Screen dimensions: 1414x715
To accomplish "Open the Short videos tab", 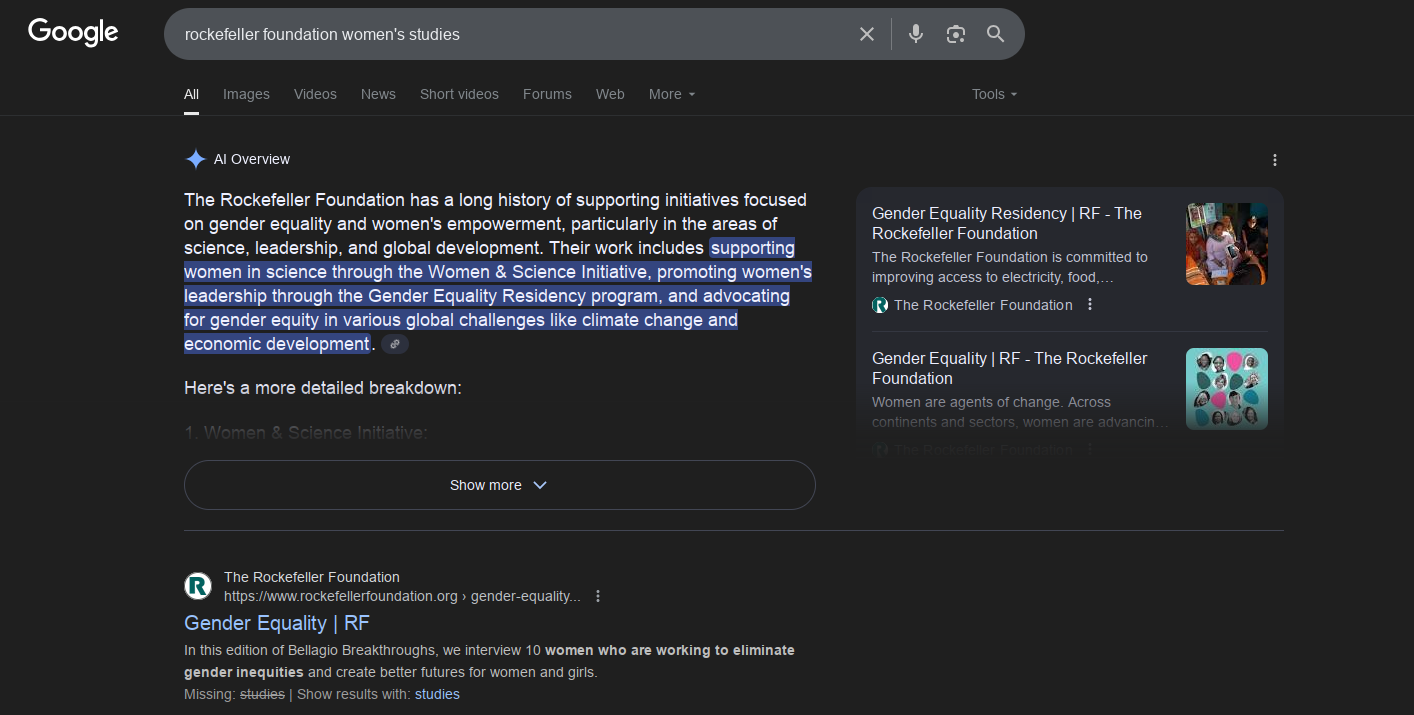I will tap(459, 94).
